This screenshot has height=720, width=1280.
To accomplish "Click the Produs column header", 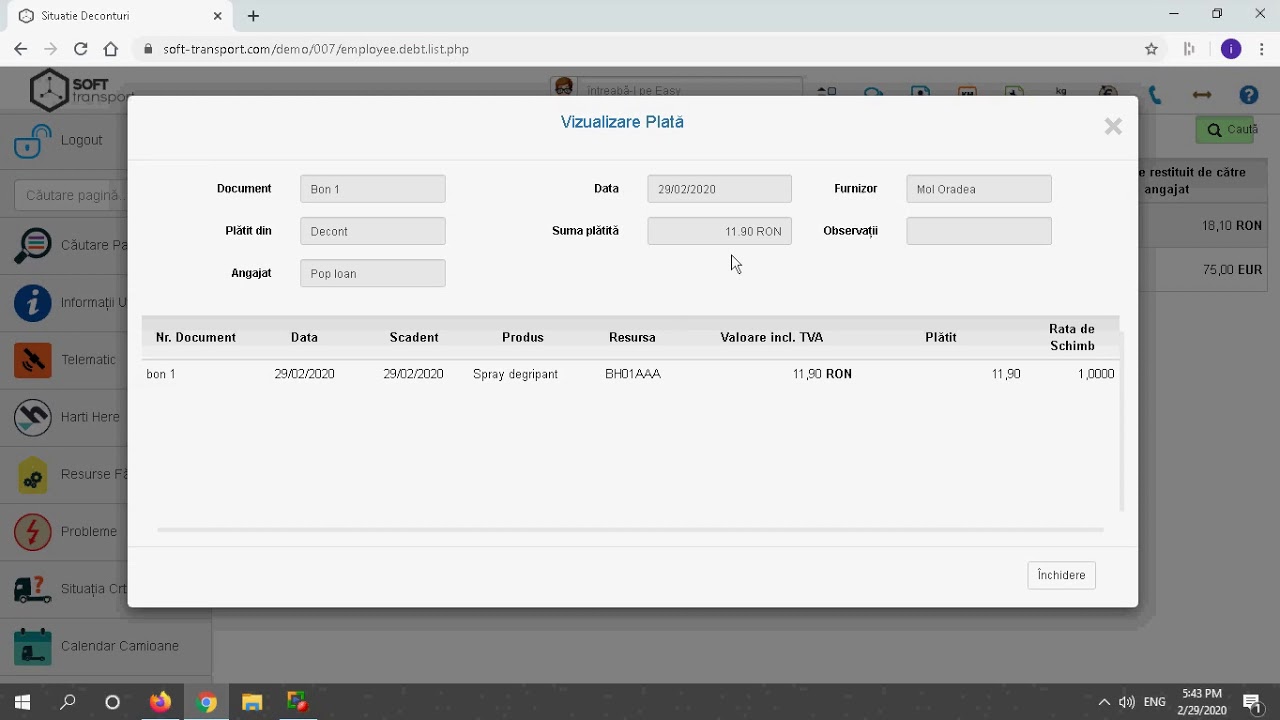I will point(522,337).
